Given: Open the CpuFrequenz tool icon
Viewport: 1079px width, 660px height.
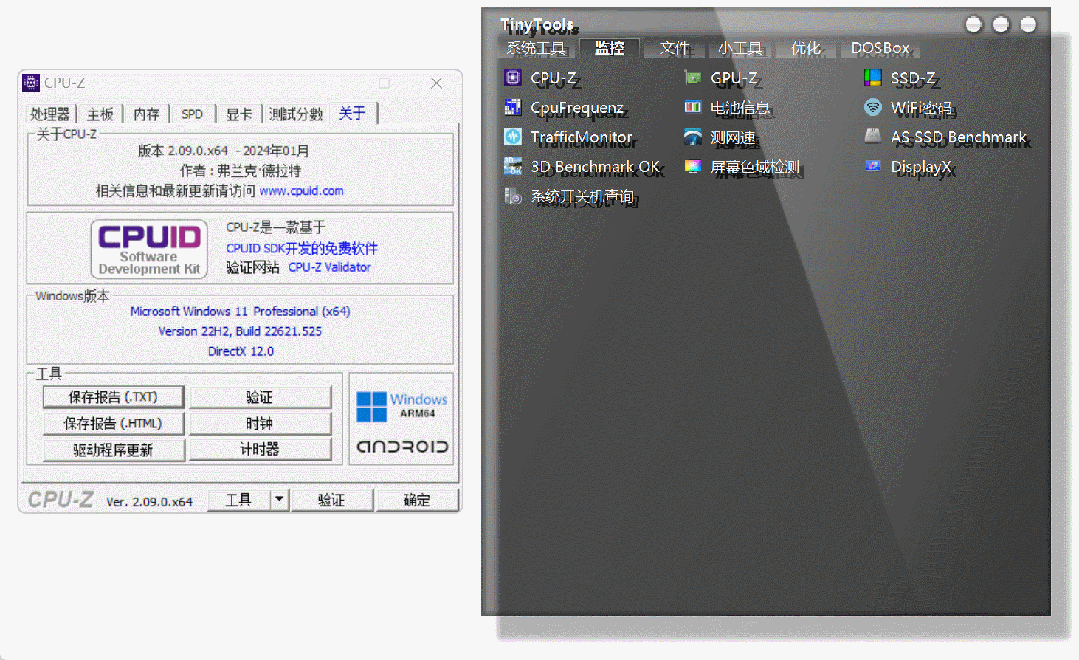Looking at the screenshot, I should [513, 107].
